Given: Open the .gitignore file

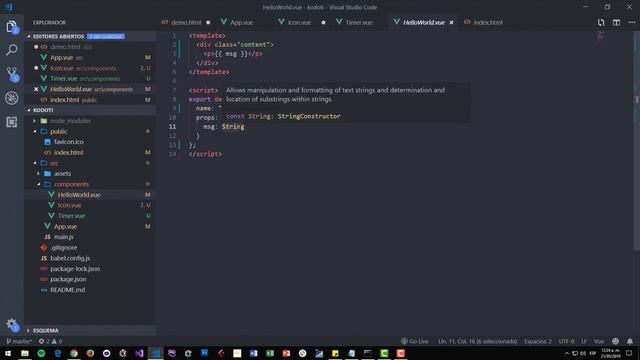Looking at the screenshot, I should pyautogui.click(x=63, y=247).
